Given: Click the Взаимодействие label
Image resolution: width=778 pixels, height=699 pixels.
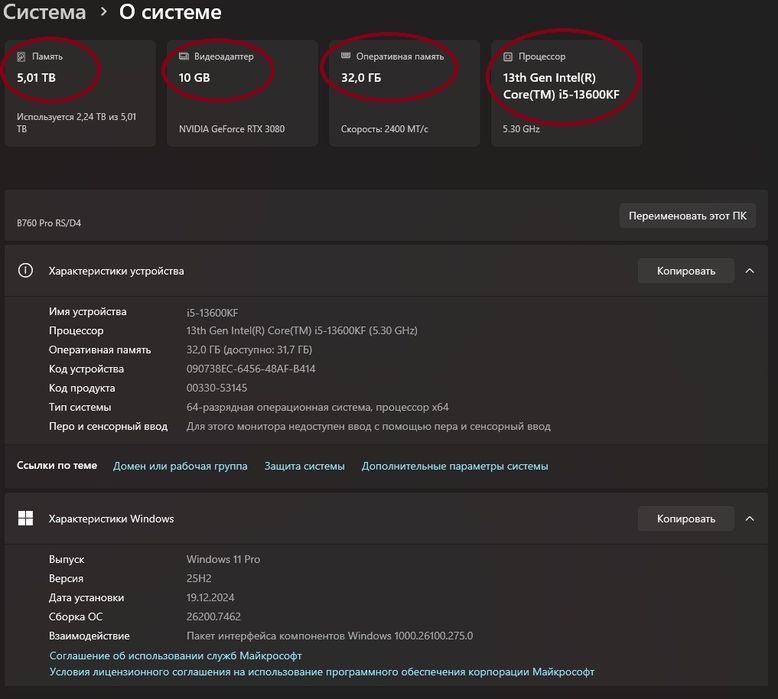Looking at the screenshot, I should 89,636.
